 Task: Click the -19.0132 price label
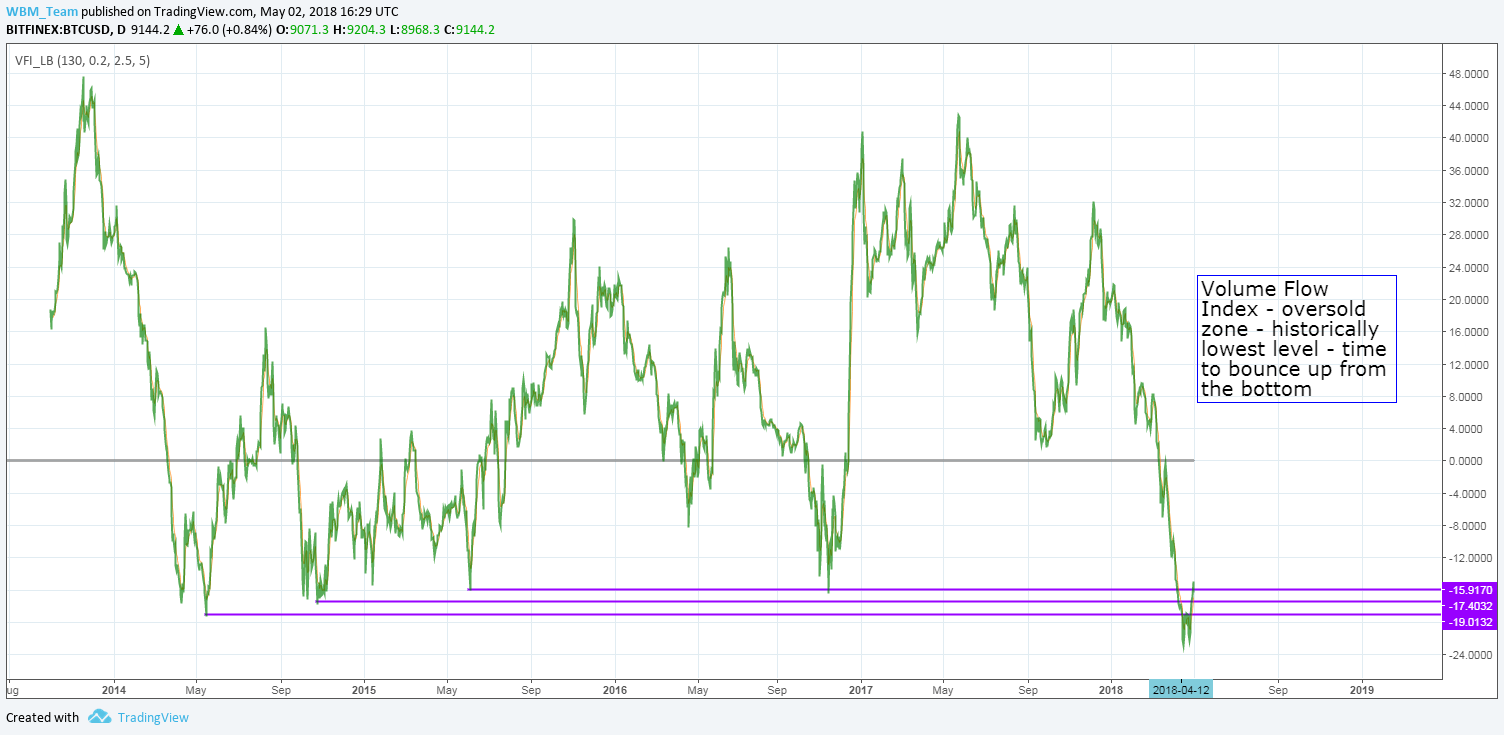click(x=1469, y=622)
